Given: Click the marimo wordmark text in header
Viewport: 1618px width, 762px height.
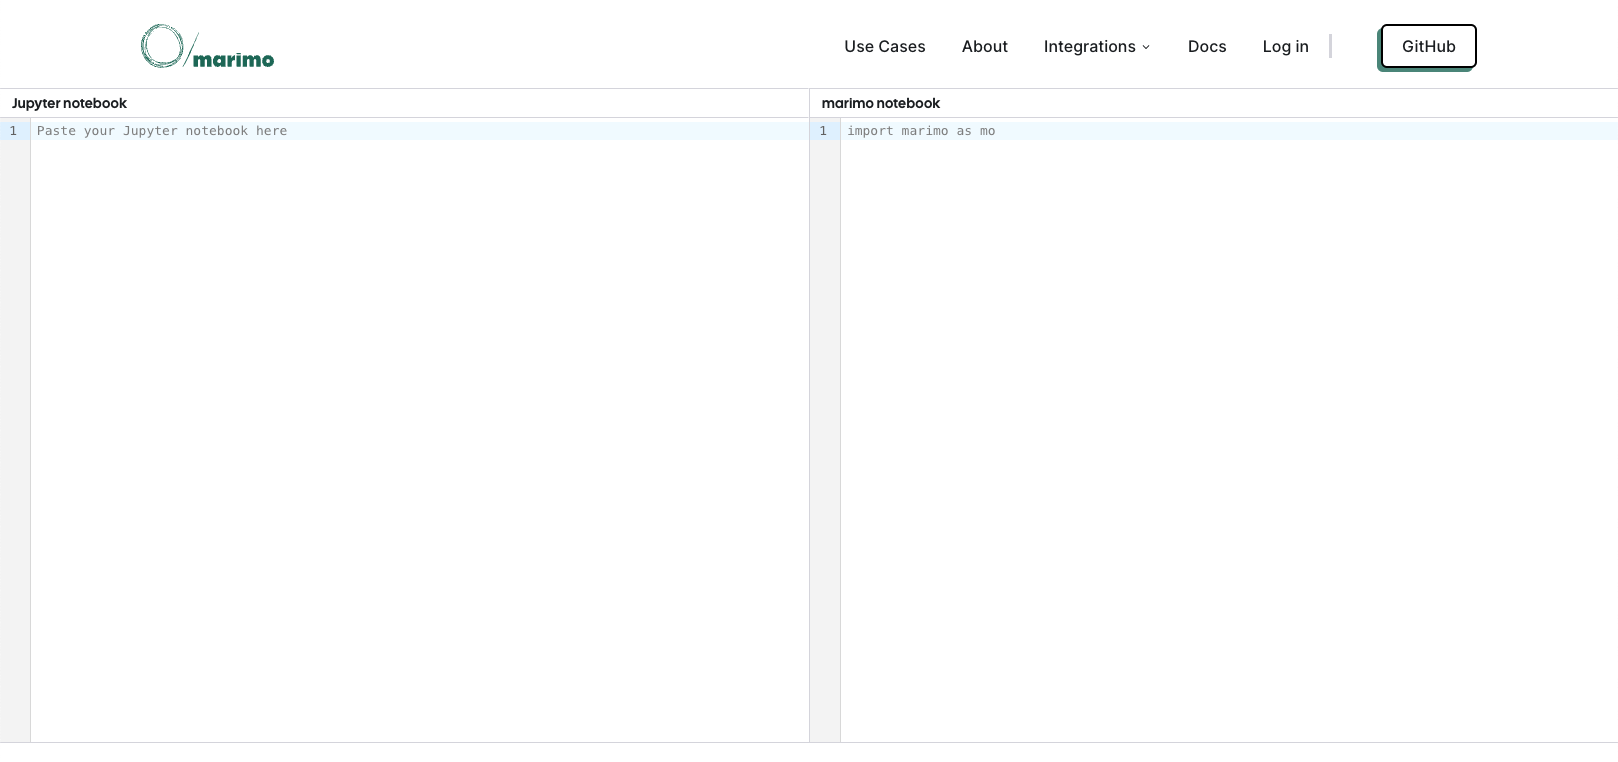Looking at the screenshot, I should [x=233, y=60].
